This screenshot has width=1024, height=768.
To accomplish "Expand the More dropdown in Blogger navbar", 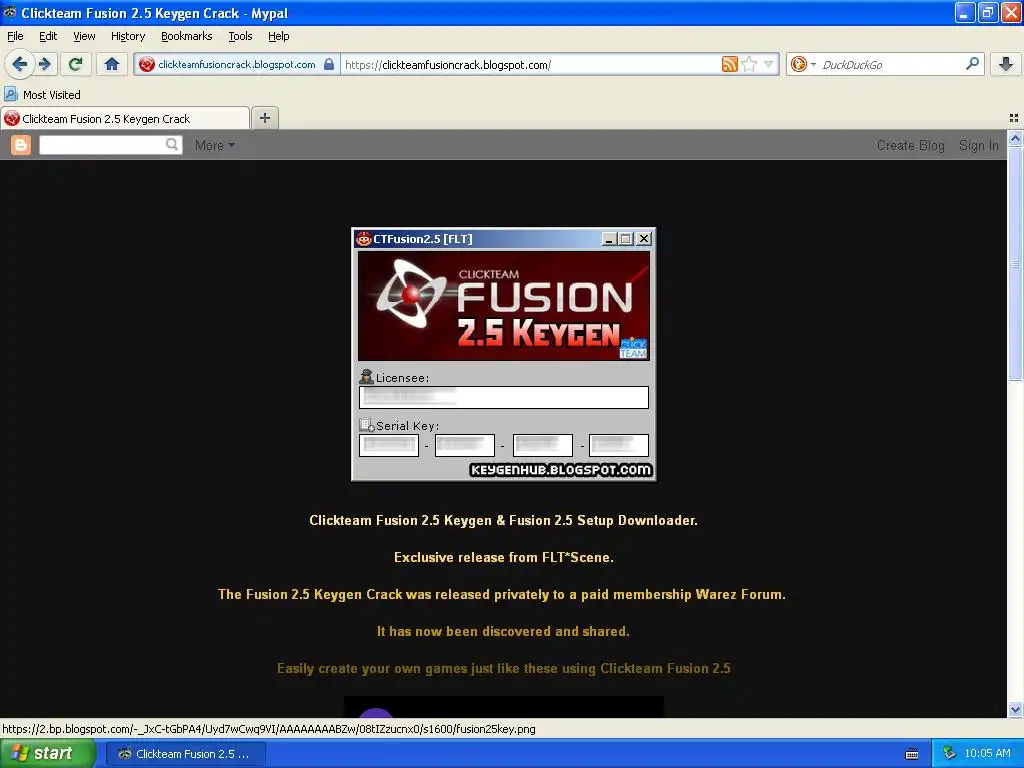I will point(214,145).
